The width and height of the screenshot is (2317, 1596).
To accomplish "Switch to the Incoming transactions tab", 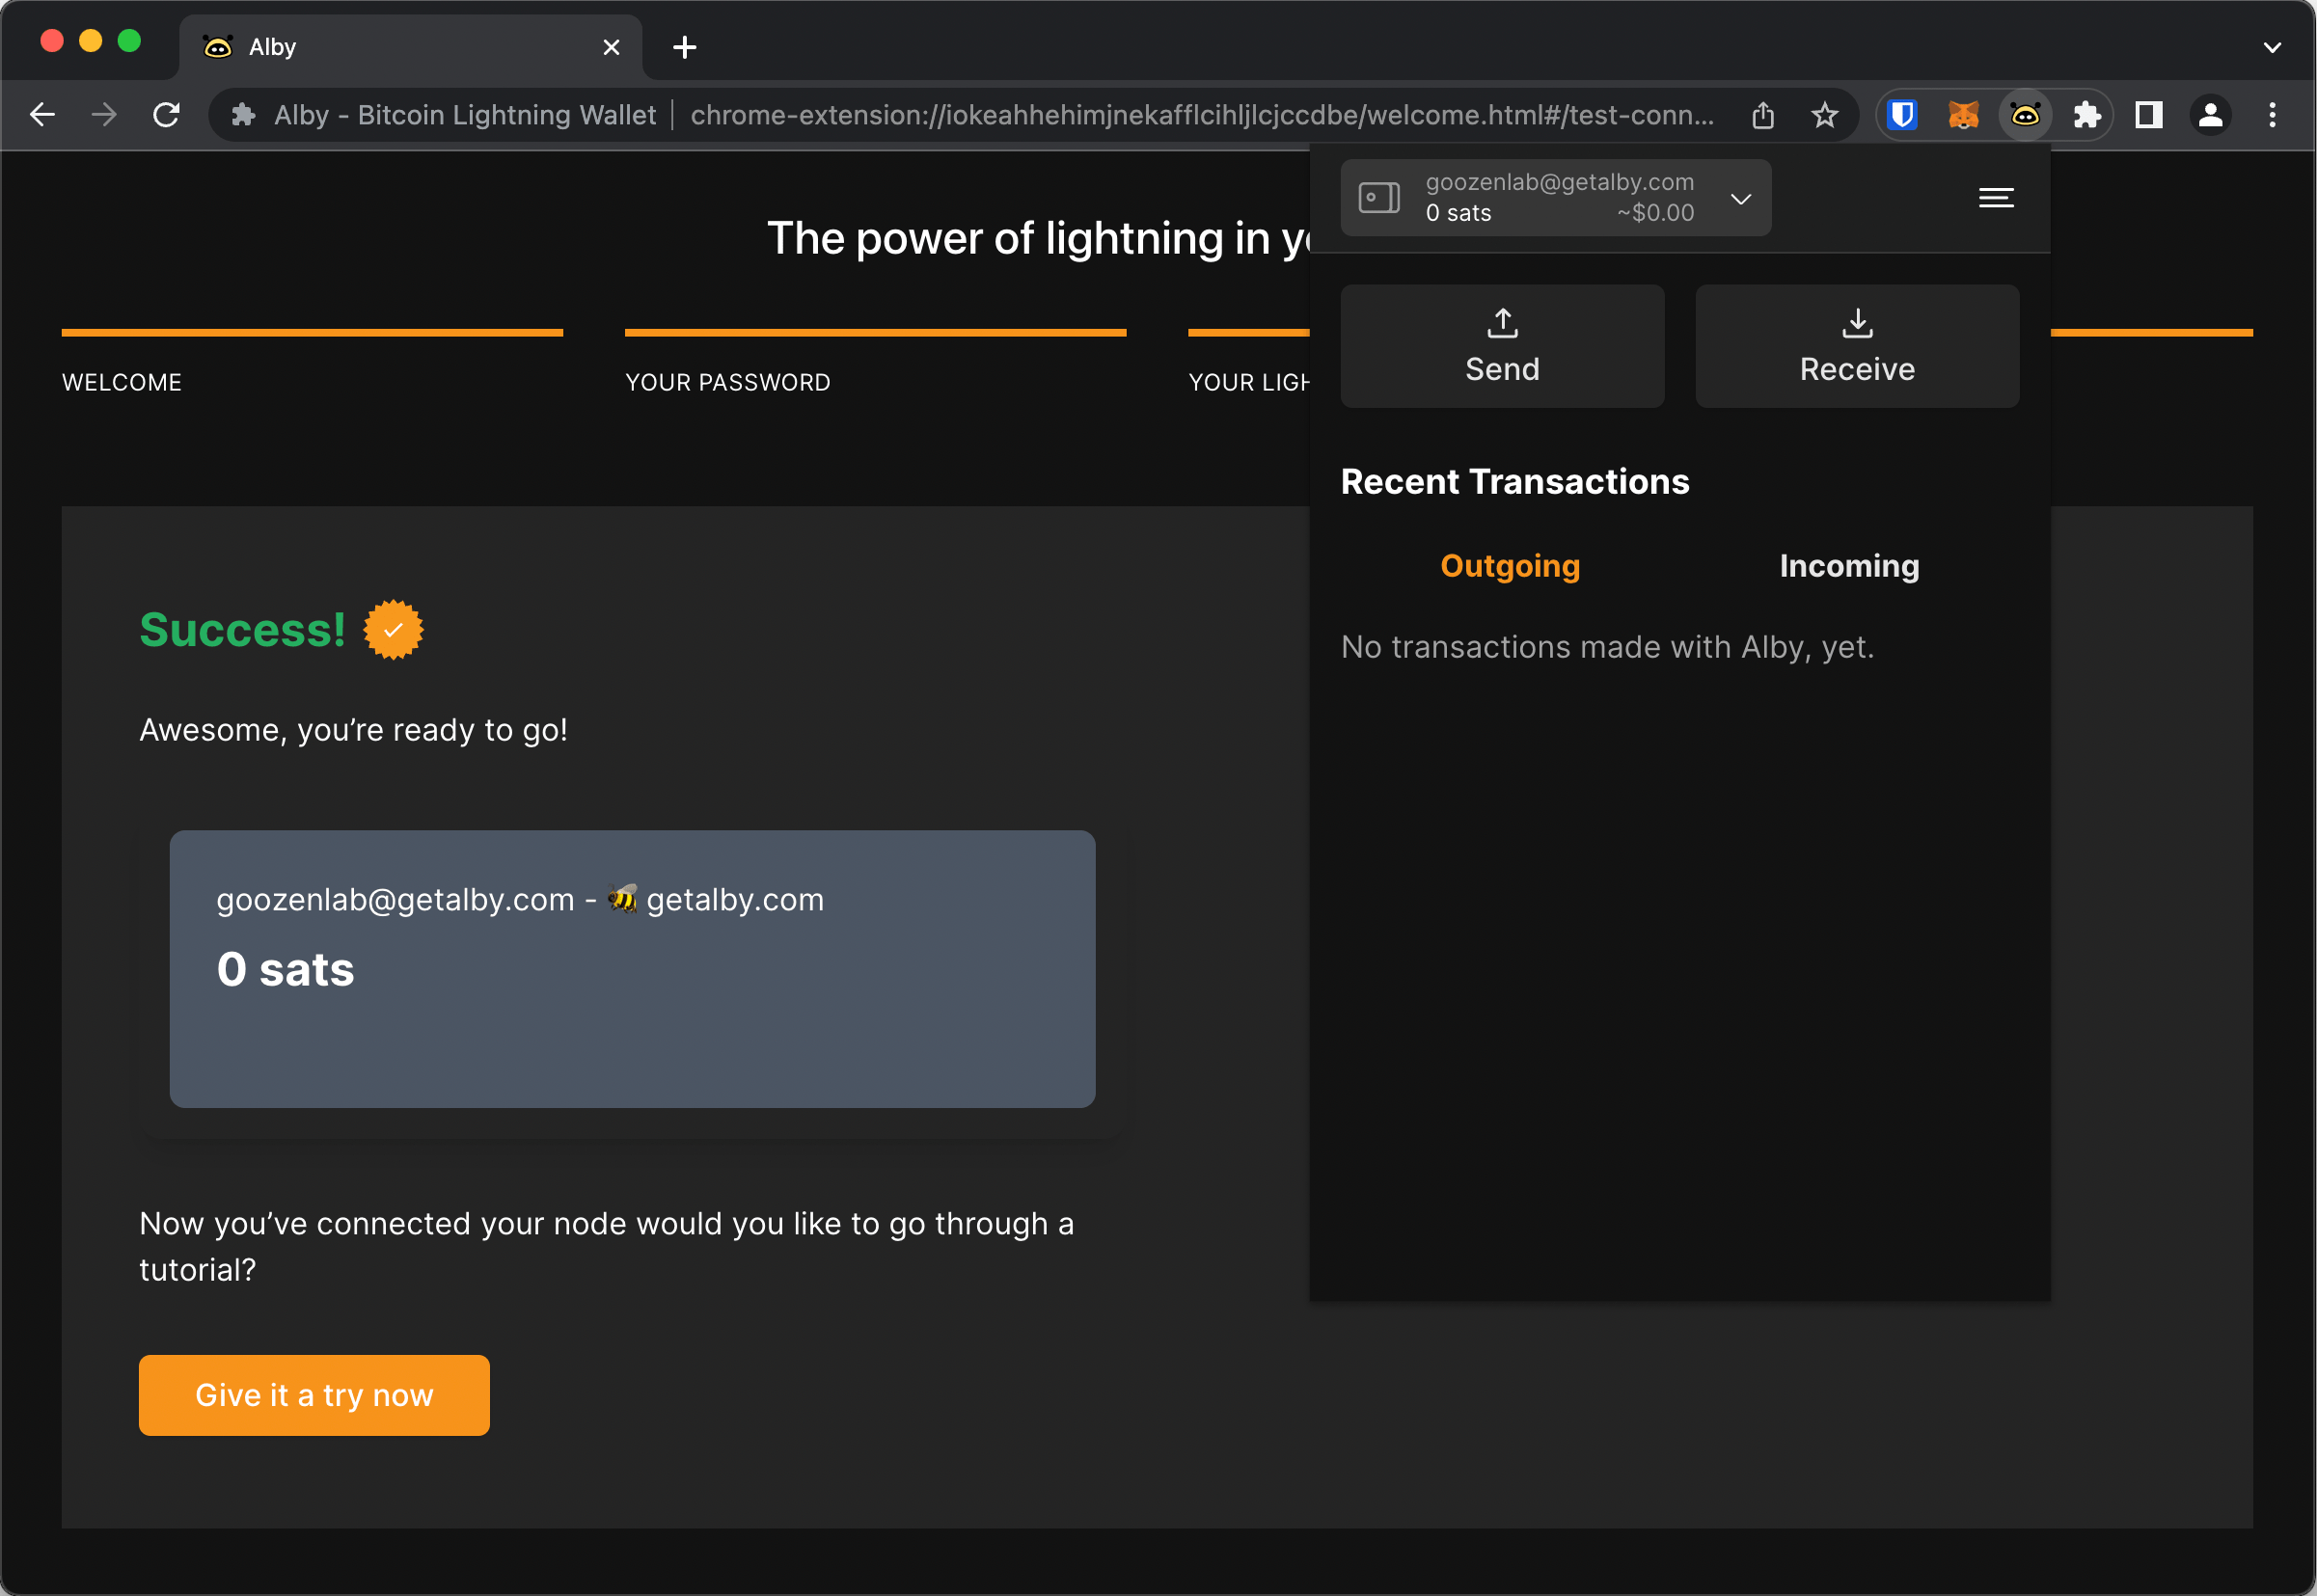I will 1848,567.
